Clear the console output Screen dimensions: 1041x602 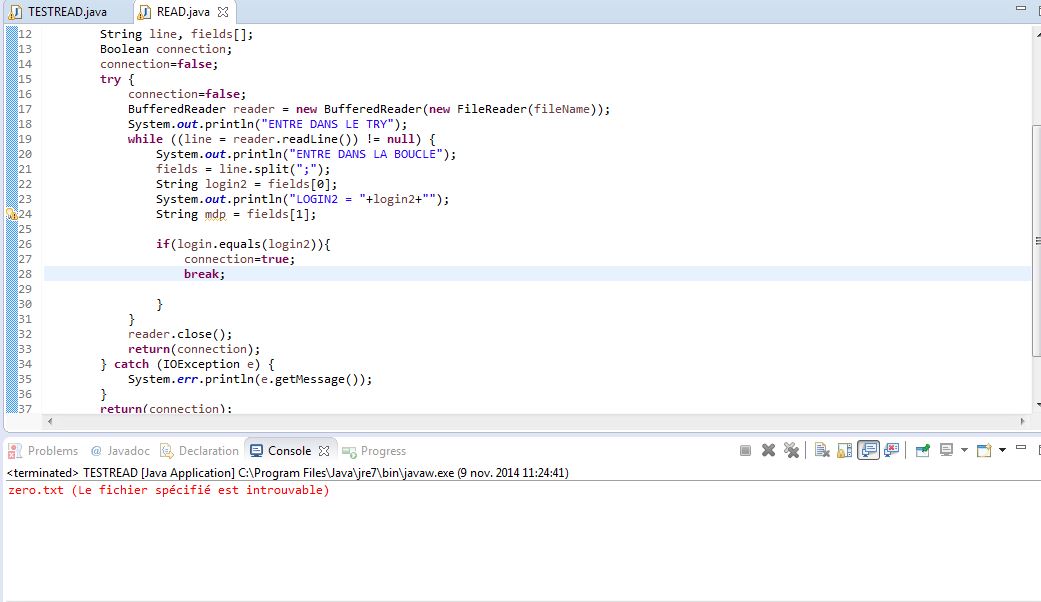point(821,451)
